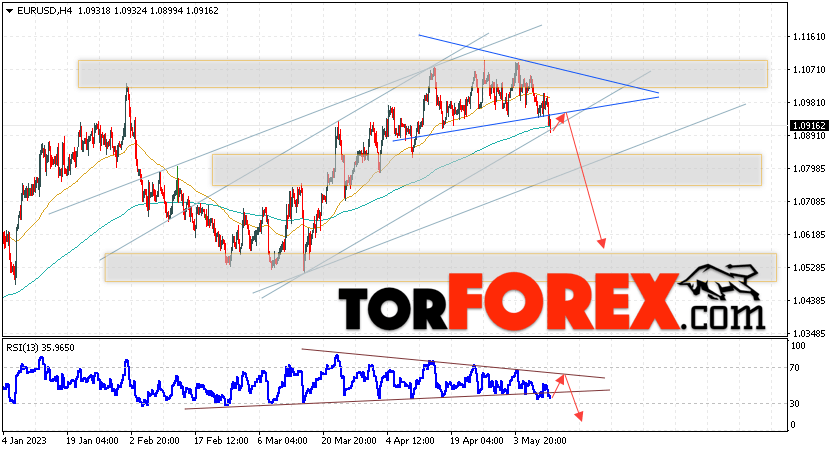
Task: Click the 19 Jan 04:00 time label
Action: click(x=92, y=441)
